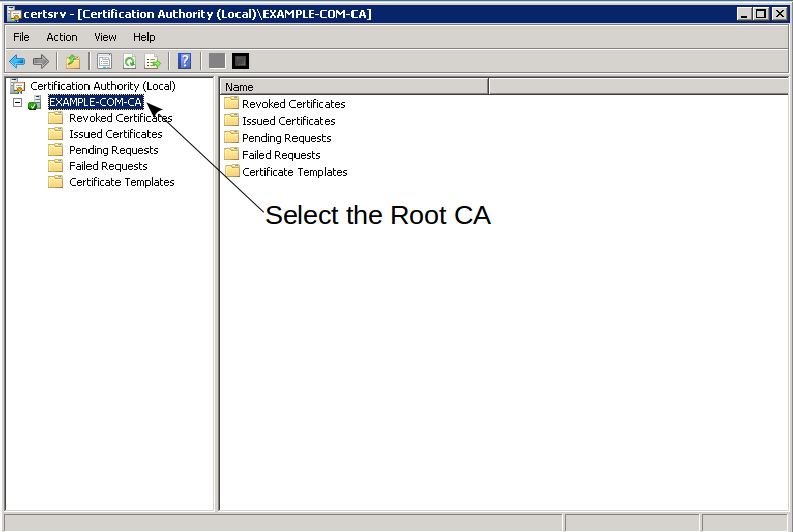Open the File menu
The height and width of the screenshot is (532, 793).
click(21, 37)
